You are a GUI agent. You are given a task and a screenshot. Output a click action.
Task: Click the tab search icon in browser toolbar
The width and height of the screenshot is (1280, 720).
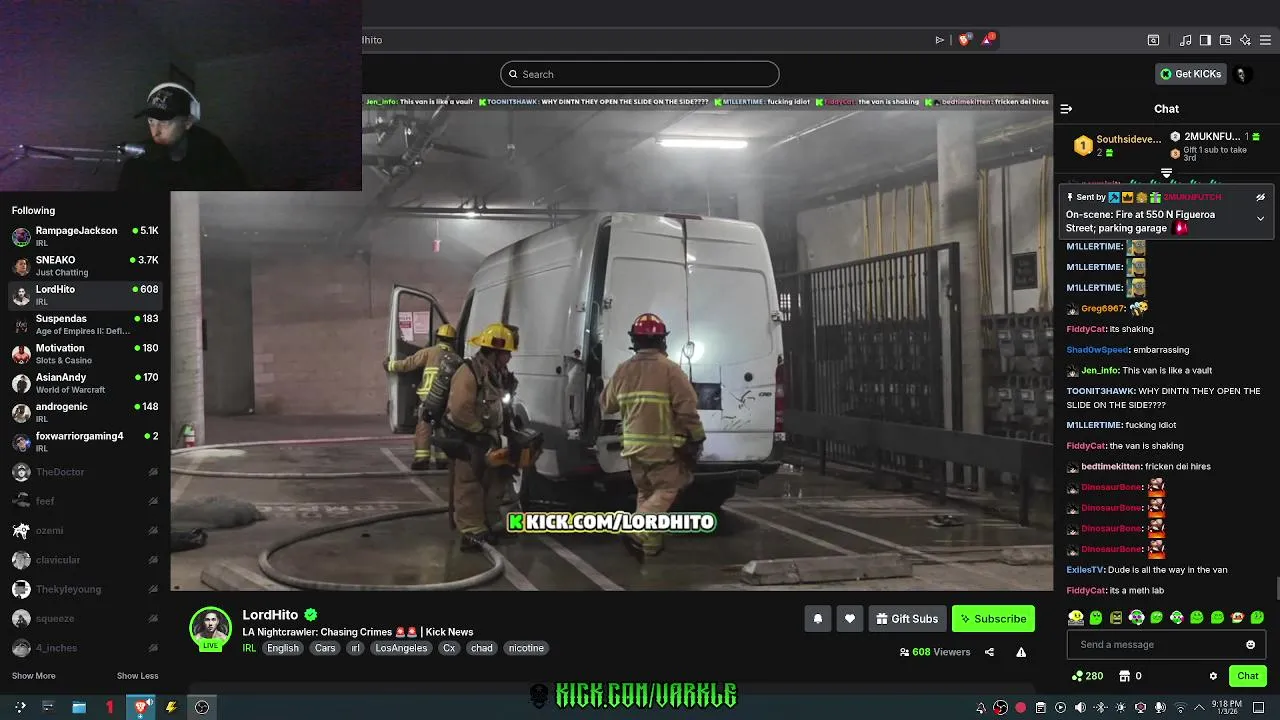1153,40
